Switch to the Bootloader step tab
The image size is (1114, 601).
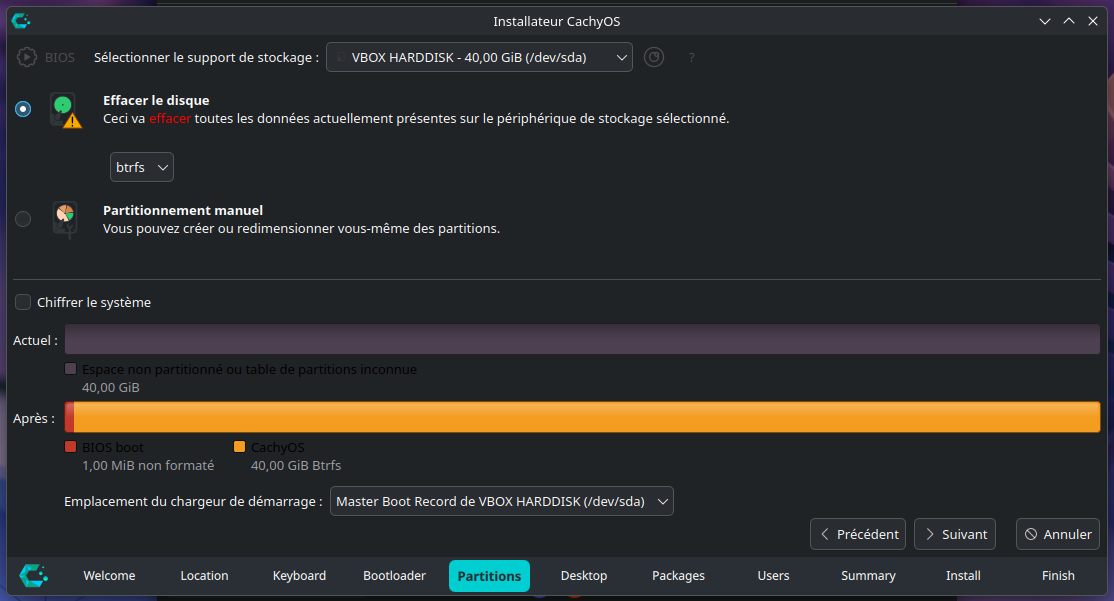pyautogui.click(x=394, y=576)
